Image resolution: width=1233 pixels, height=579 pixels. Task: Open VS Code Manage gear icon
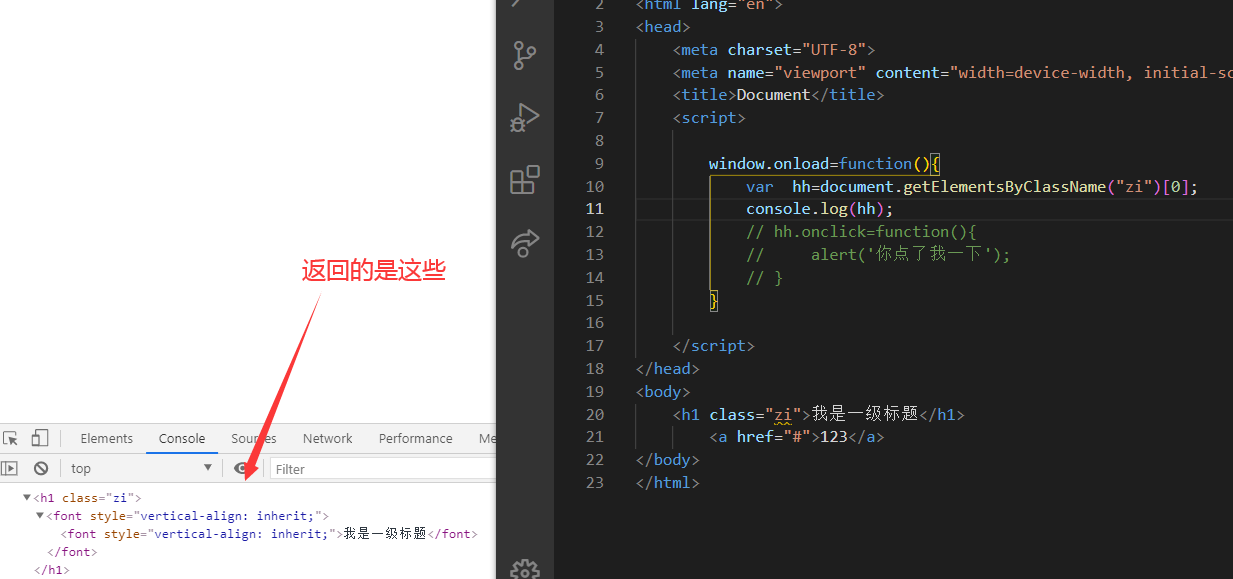coord(525,568)
